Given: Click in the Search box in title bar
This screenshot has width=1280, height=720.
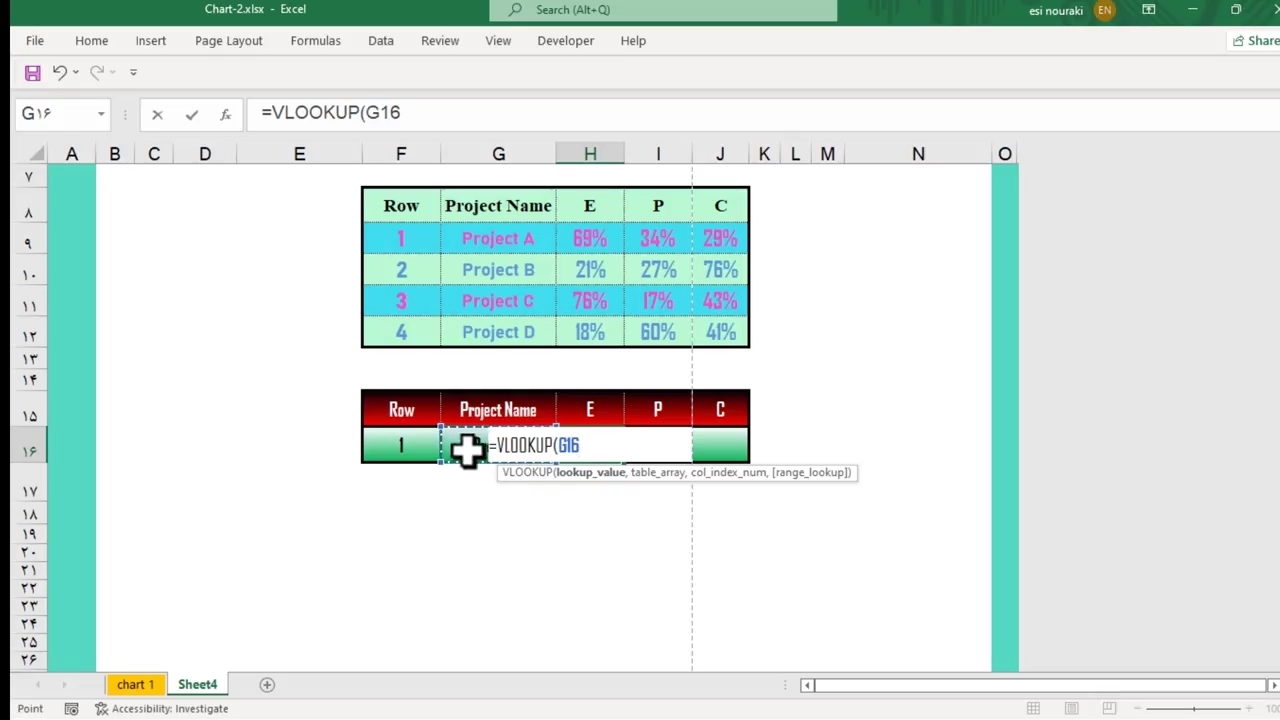Looking at the screenshot, I should click(x=663, y=10).
